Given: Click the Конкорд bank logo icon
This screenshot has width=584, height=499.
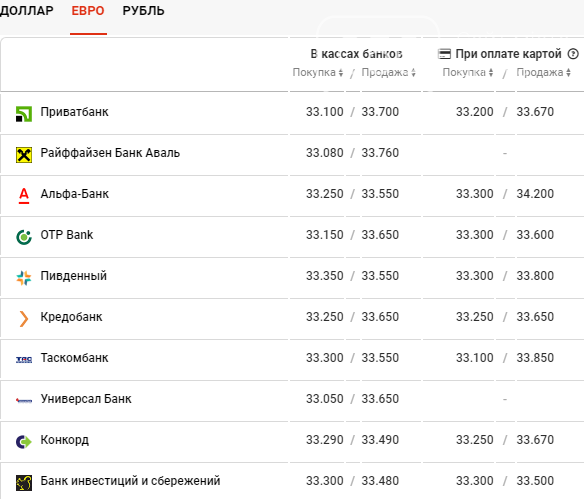Looking at the screenshot, I should point(24,442).
